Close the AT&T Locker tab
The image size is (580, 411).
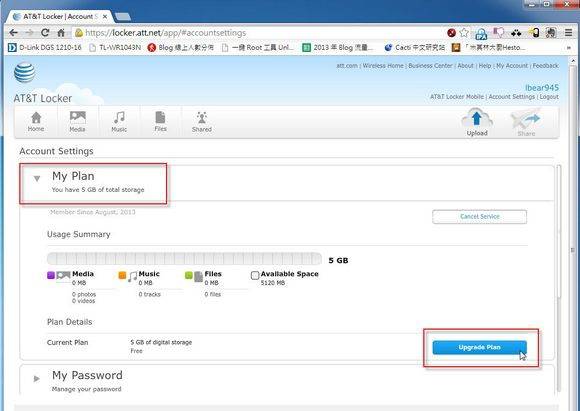pos(105,17)
